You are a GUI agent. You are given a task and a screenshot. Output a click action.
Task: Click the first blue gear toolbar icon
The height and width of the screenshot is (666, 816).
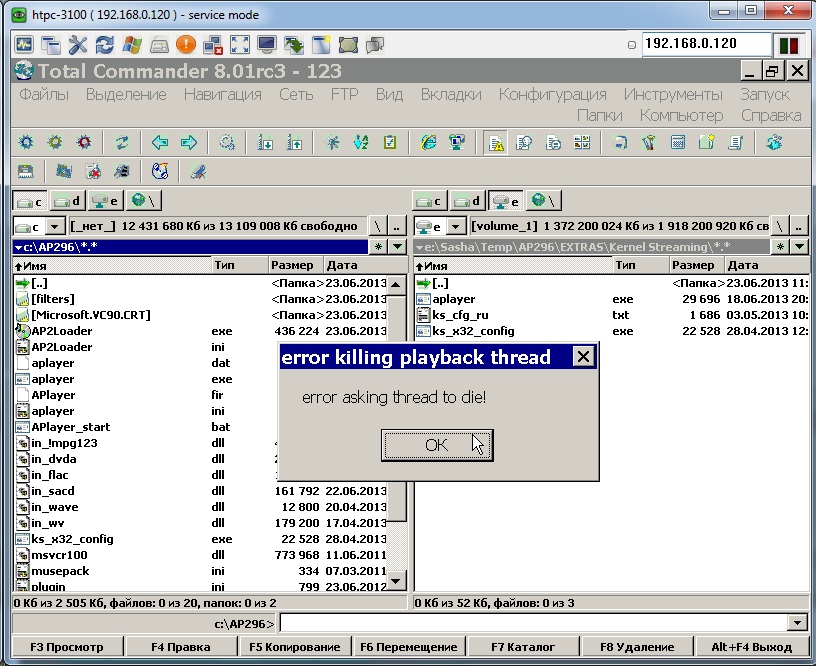pyautogui.click(x=26, y=142)
